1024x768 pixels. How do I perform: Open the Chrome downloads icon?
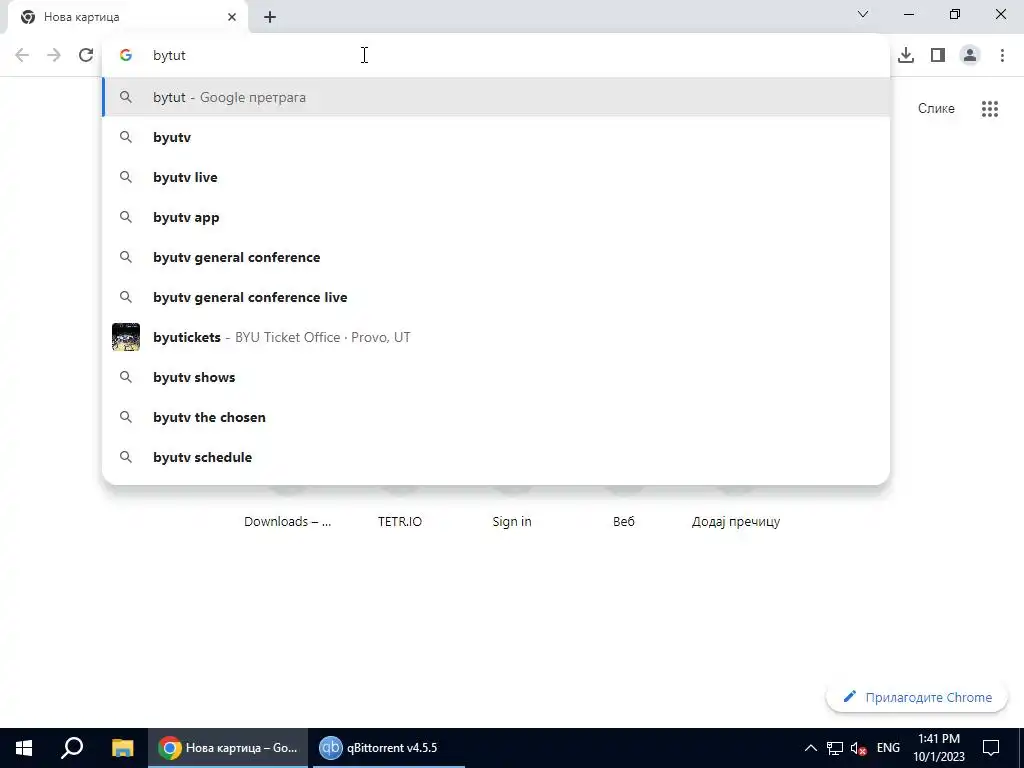coord(906,56)
